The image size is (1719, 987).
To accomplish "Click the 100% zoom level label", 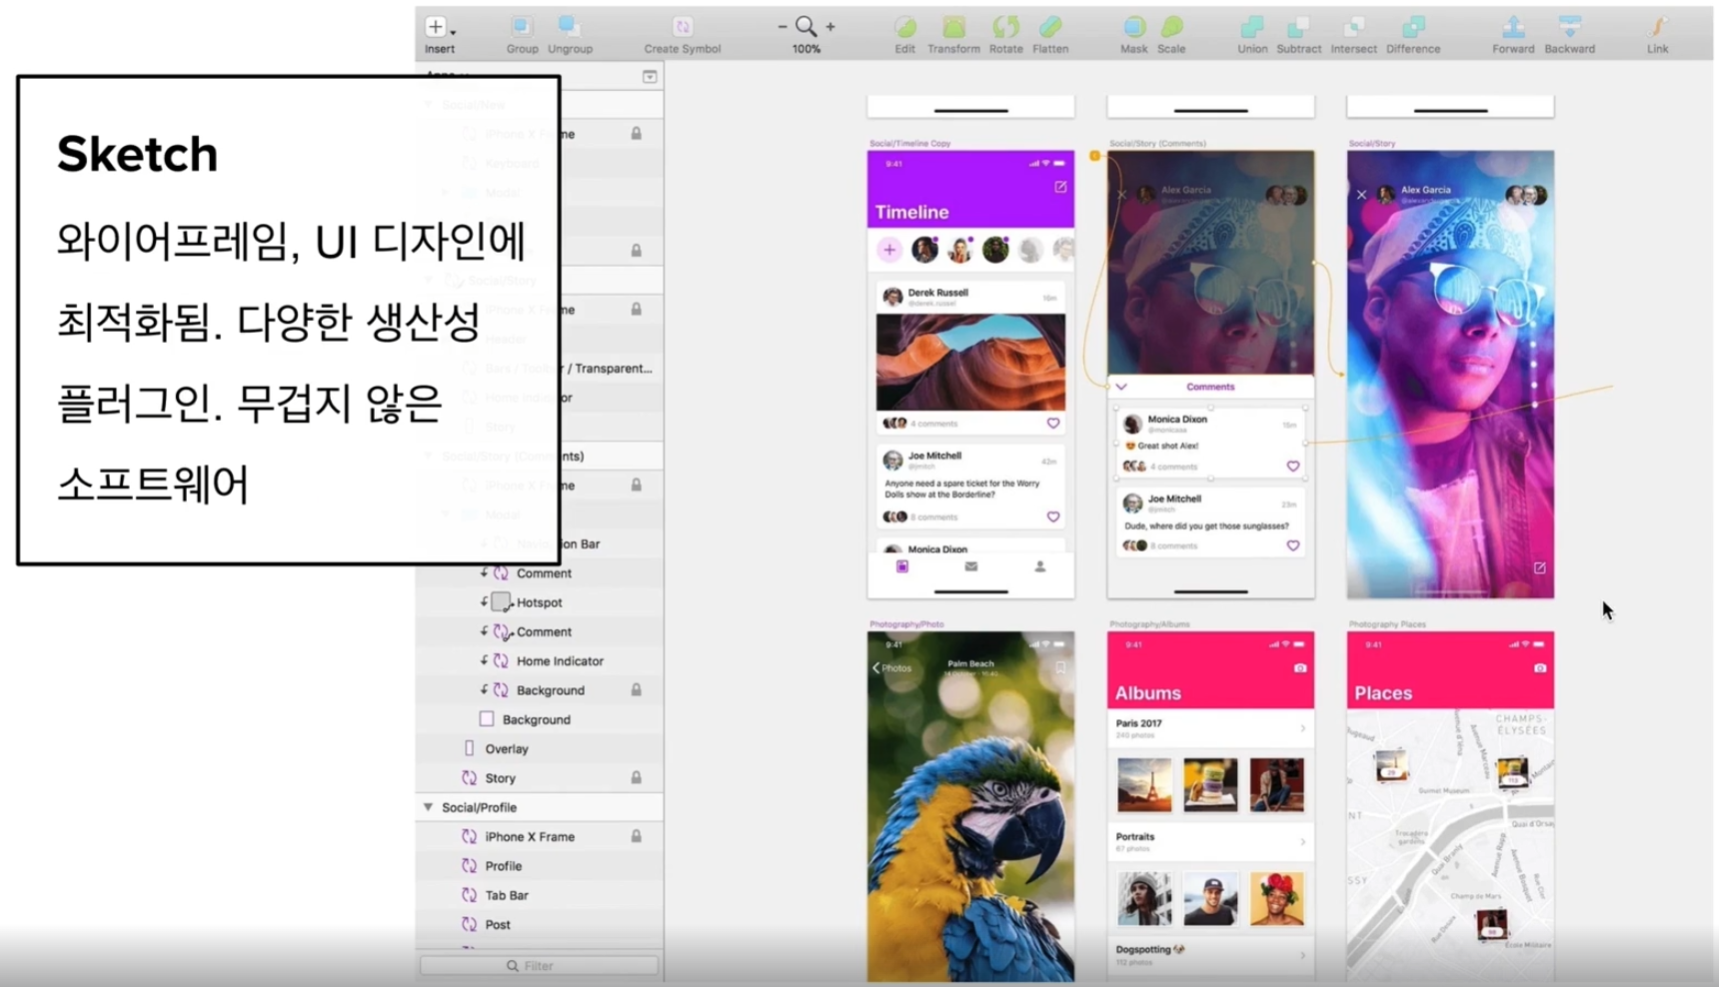I will click(x=806, y=49).
